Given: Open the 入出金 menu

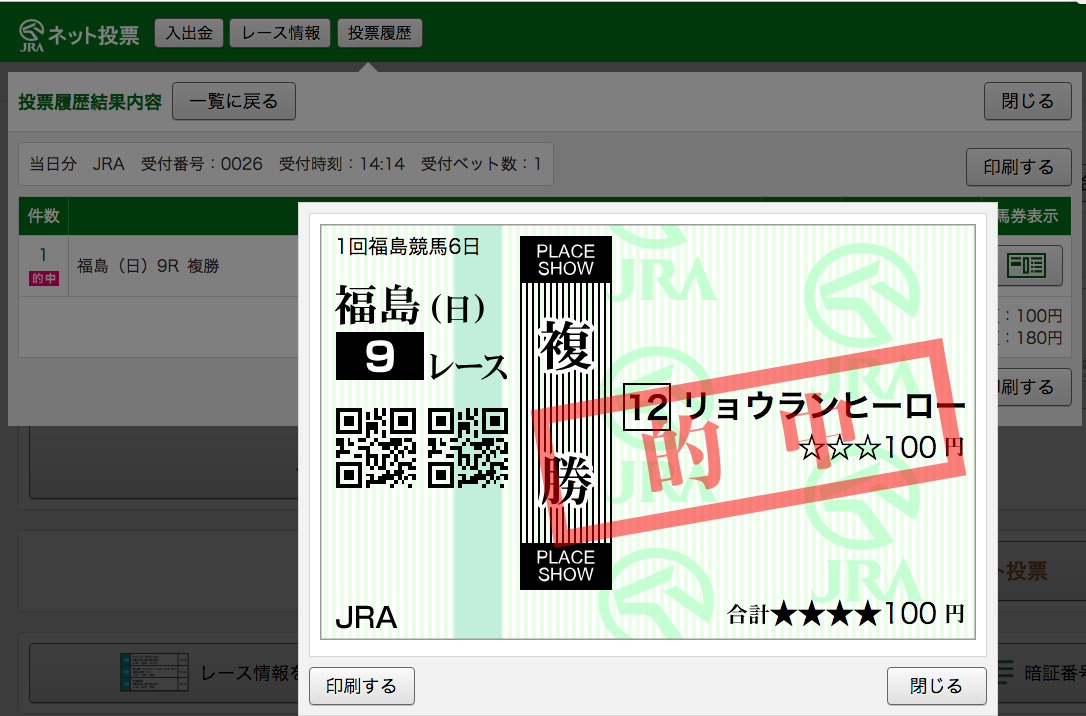Looking at the screenshot, I should coord(188,33).
